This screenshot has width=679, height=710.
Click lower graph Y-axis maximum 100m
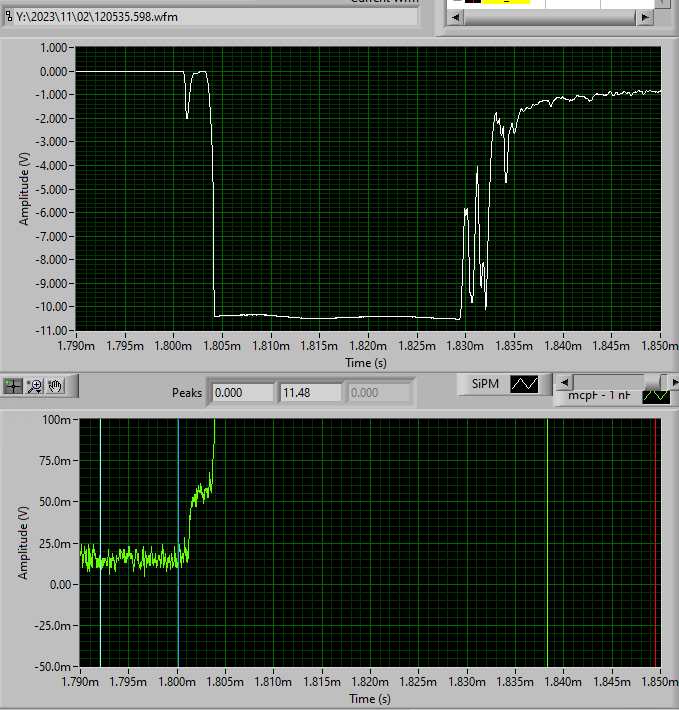tap(57, 420)
